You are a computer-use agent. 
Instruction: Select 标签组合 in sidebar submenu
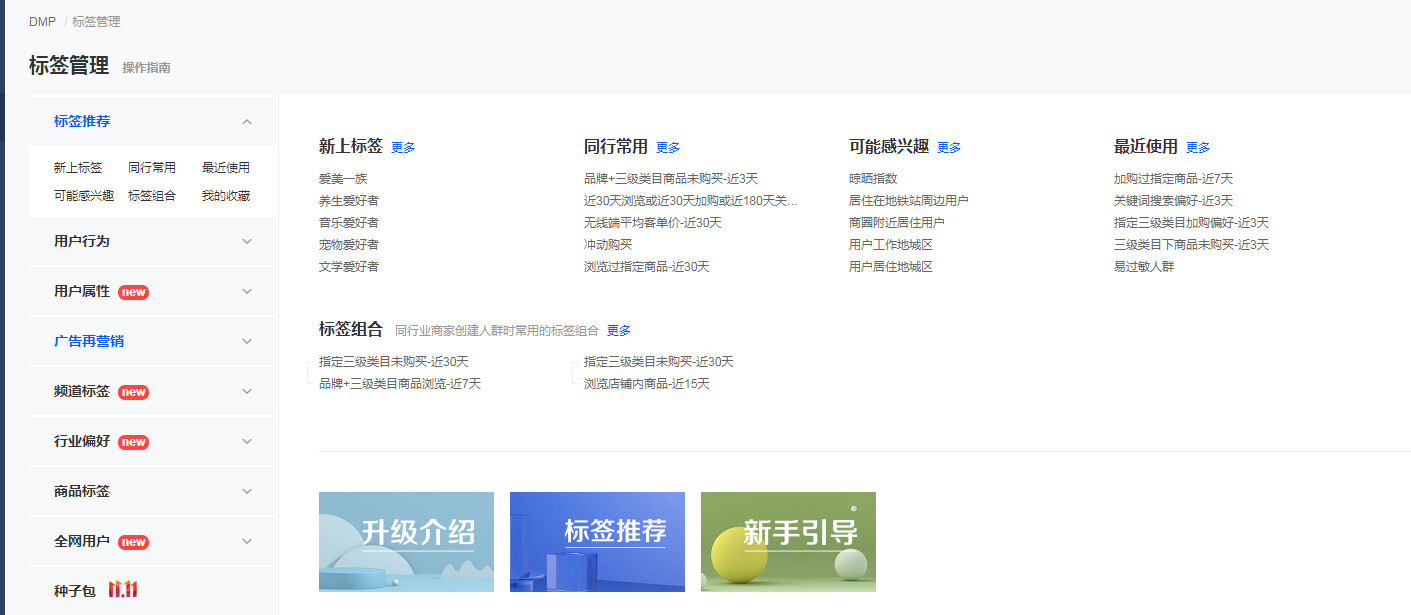point(152,196)
